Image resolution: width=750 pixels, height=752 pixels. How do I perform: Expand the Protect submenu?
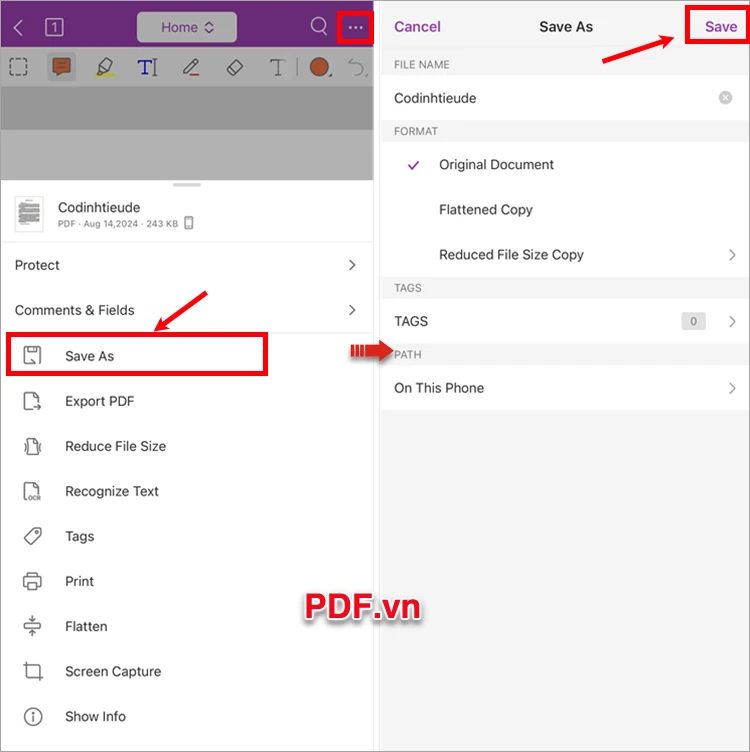187,265
